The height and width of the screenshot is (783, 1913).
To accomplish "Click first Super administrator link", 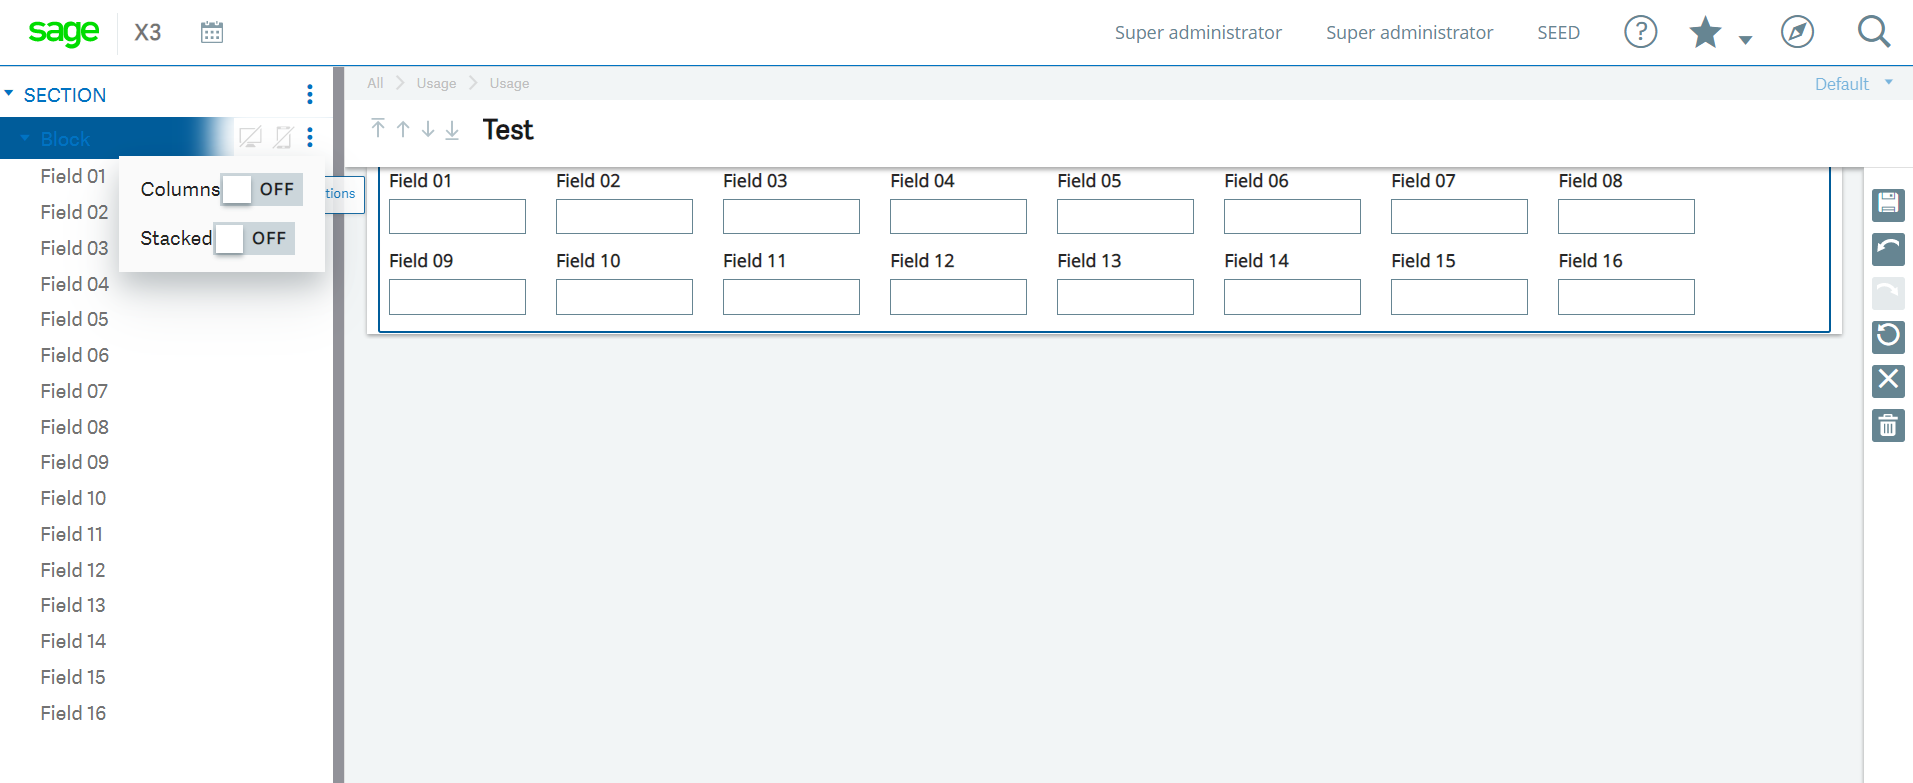I will [1198, 32].
